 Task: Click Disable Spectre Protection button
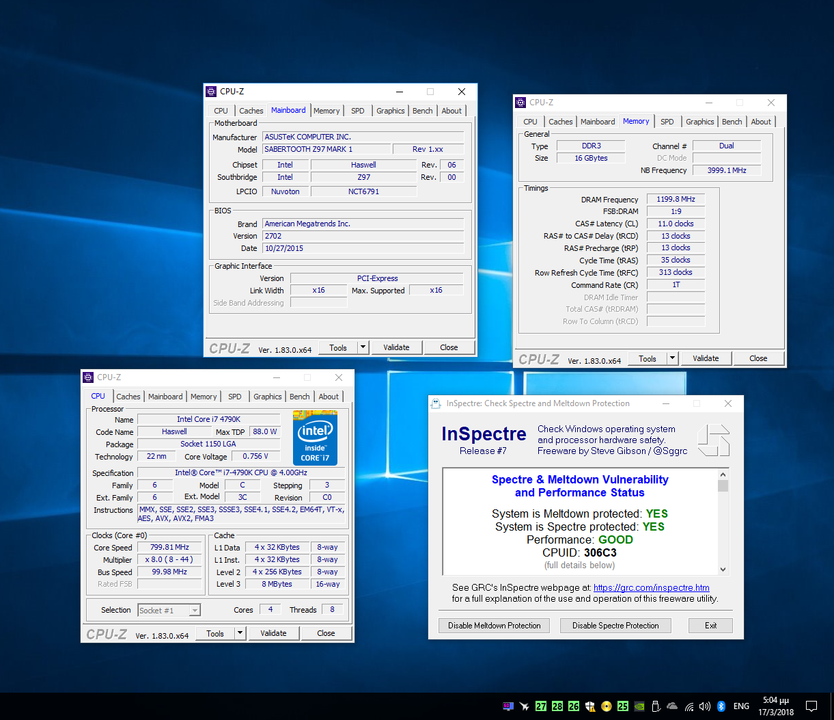(615, 625)
